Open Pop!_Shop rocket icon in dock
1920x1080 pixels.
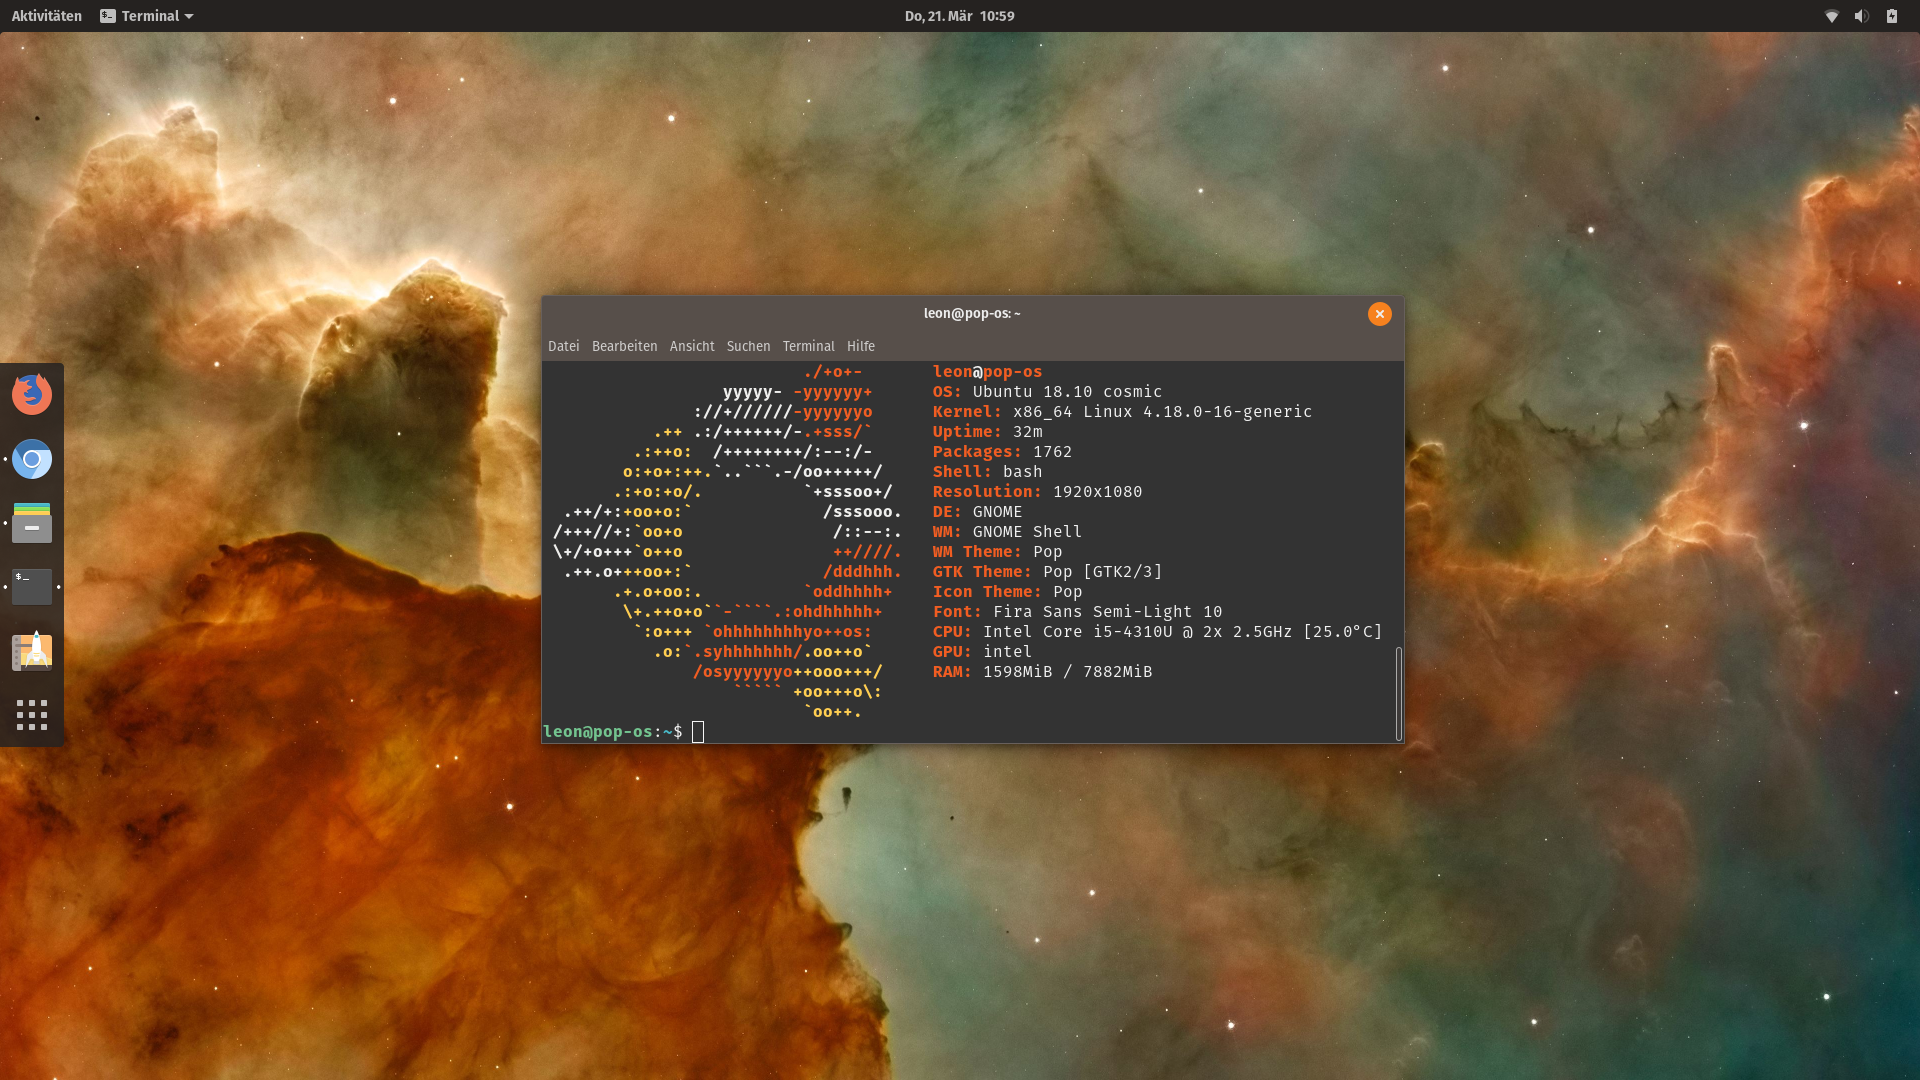coord(32,651)
